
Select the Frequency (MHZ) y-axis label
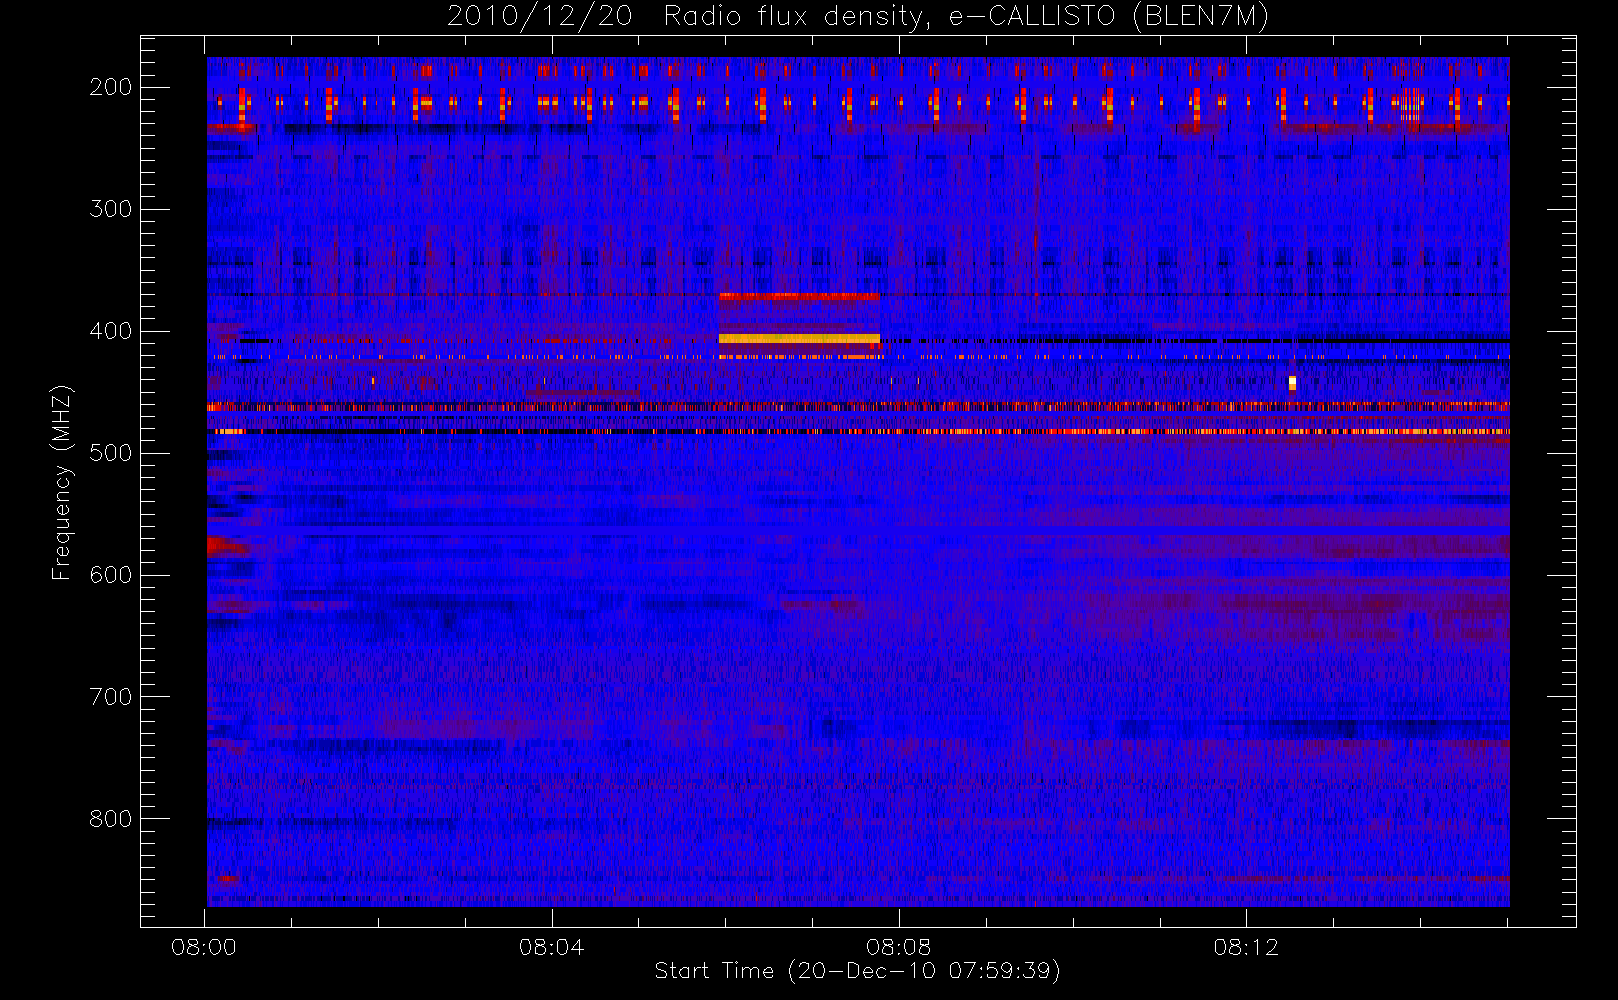(62, 482)
